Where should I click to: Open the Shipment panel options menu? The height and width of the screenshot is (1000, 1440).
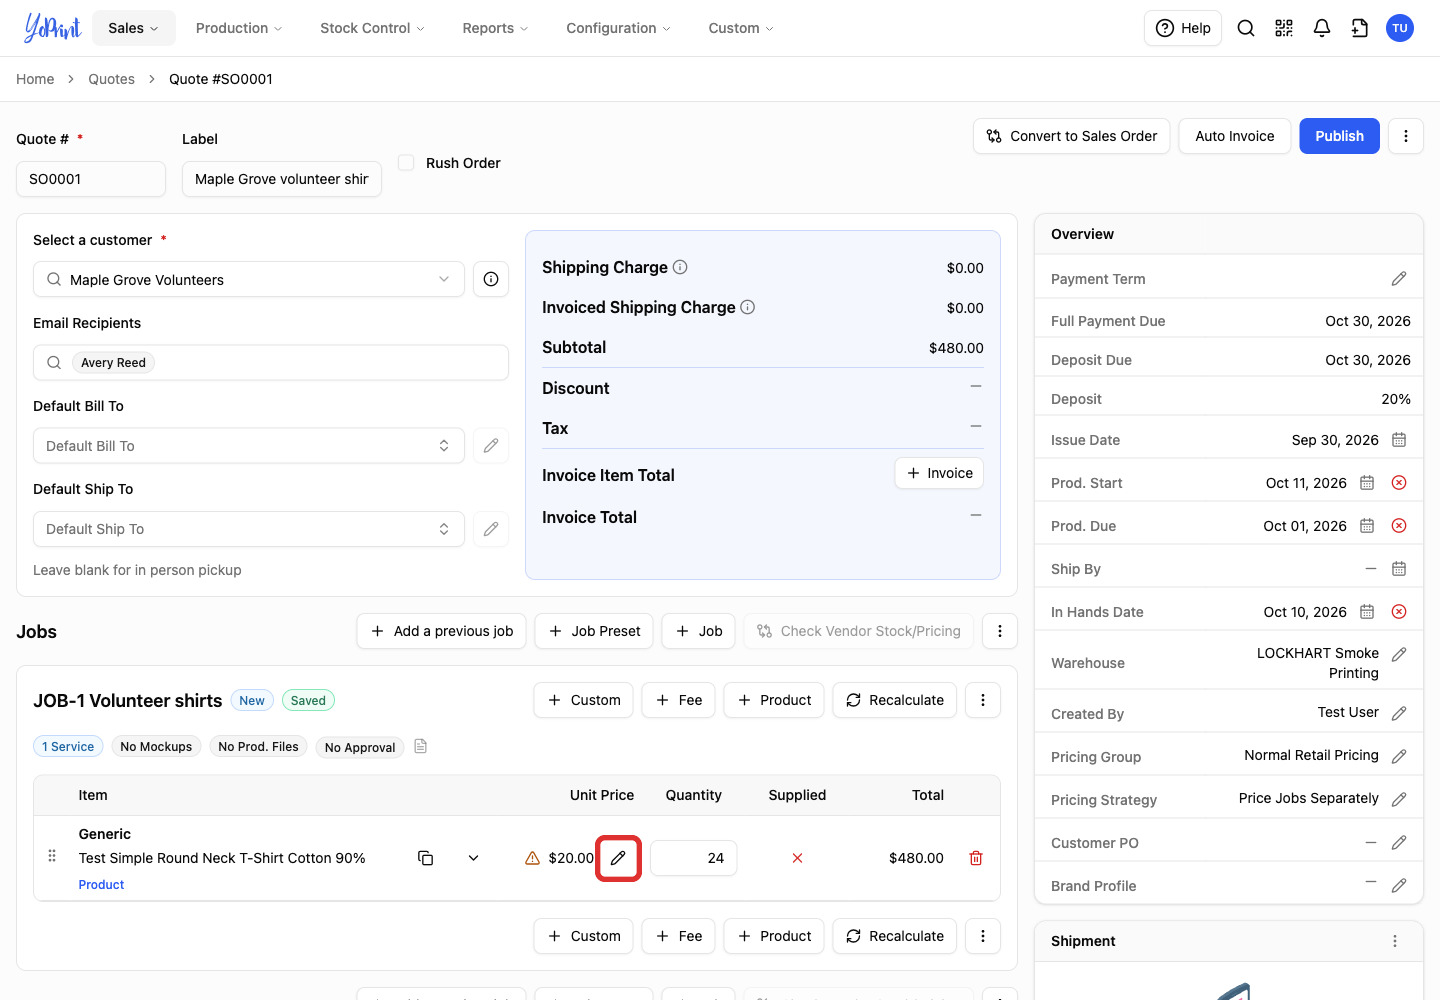1395,941
